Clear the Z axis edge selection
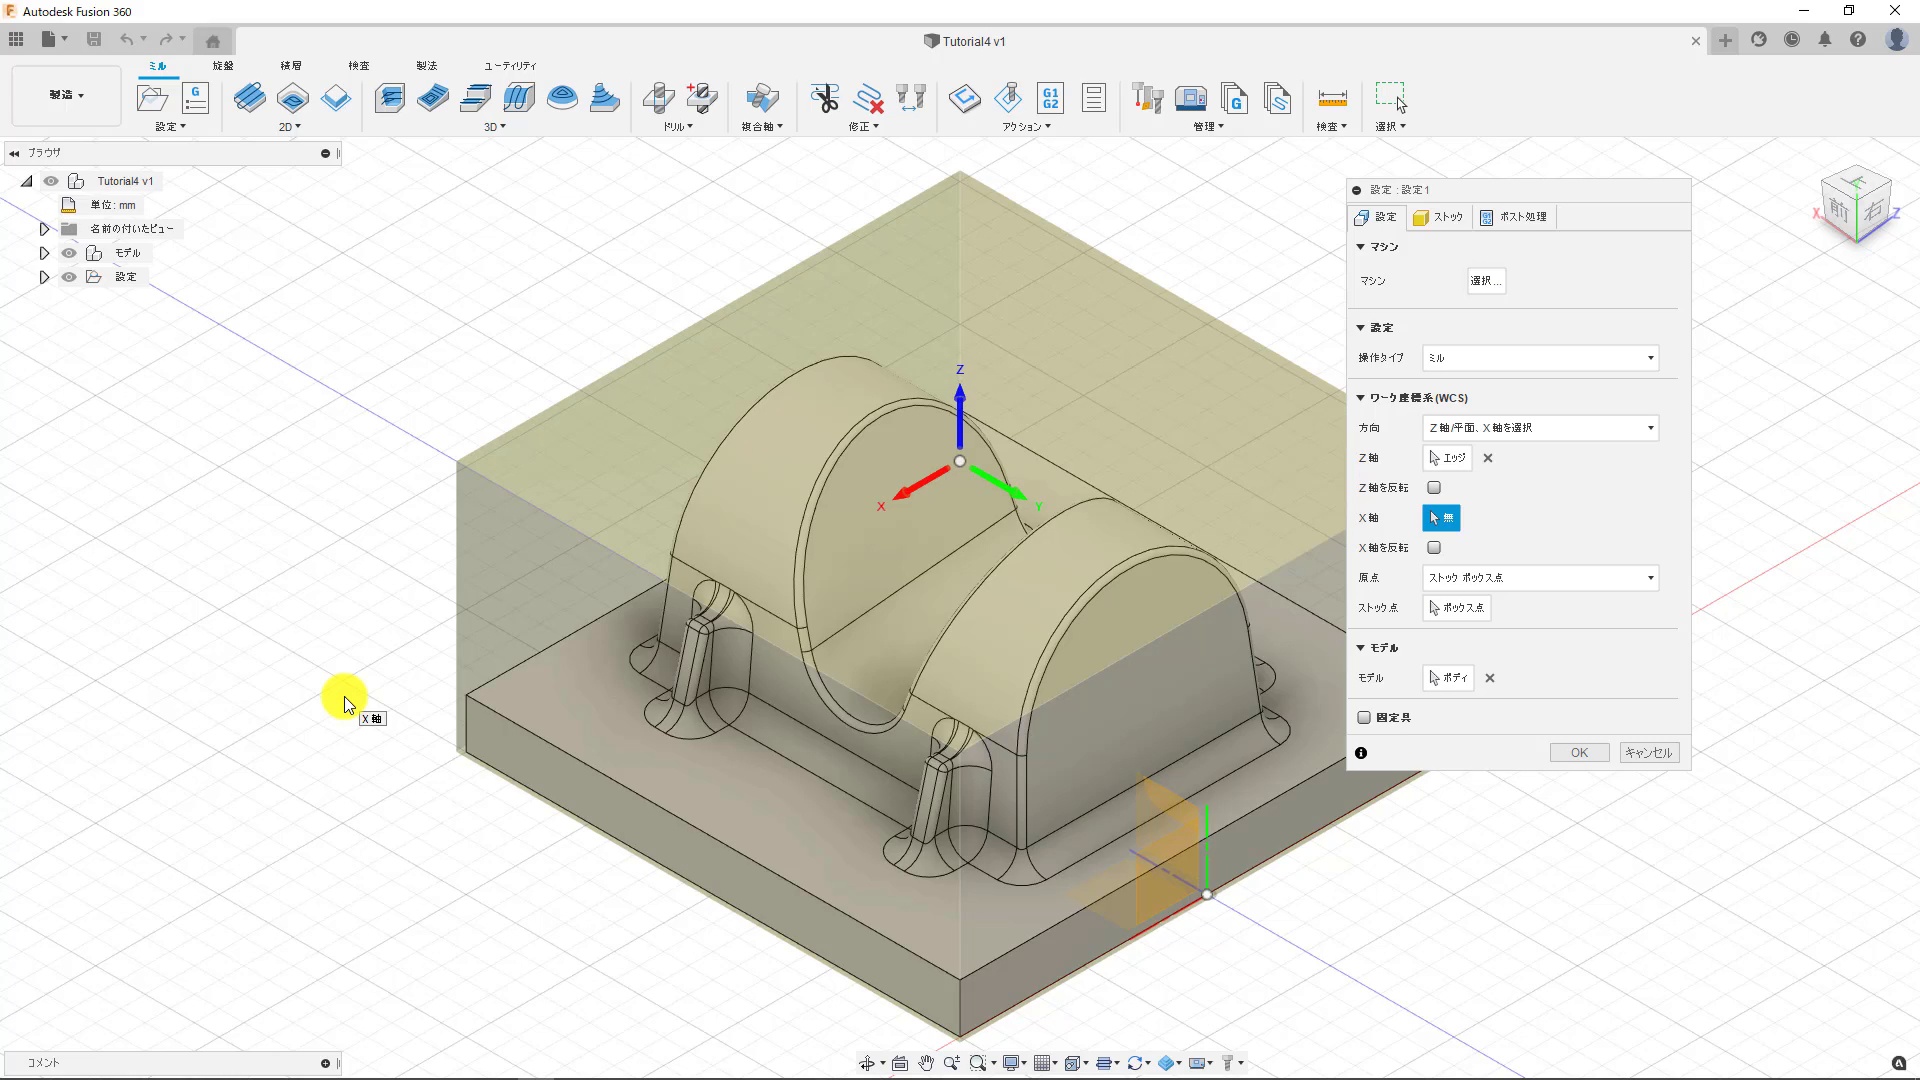Image resolution: width=1920 pixels, height=1080 pixels. (1488, 458)
